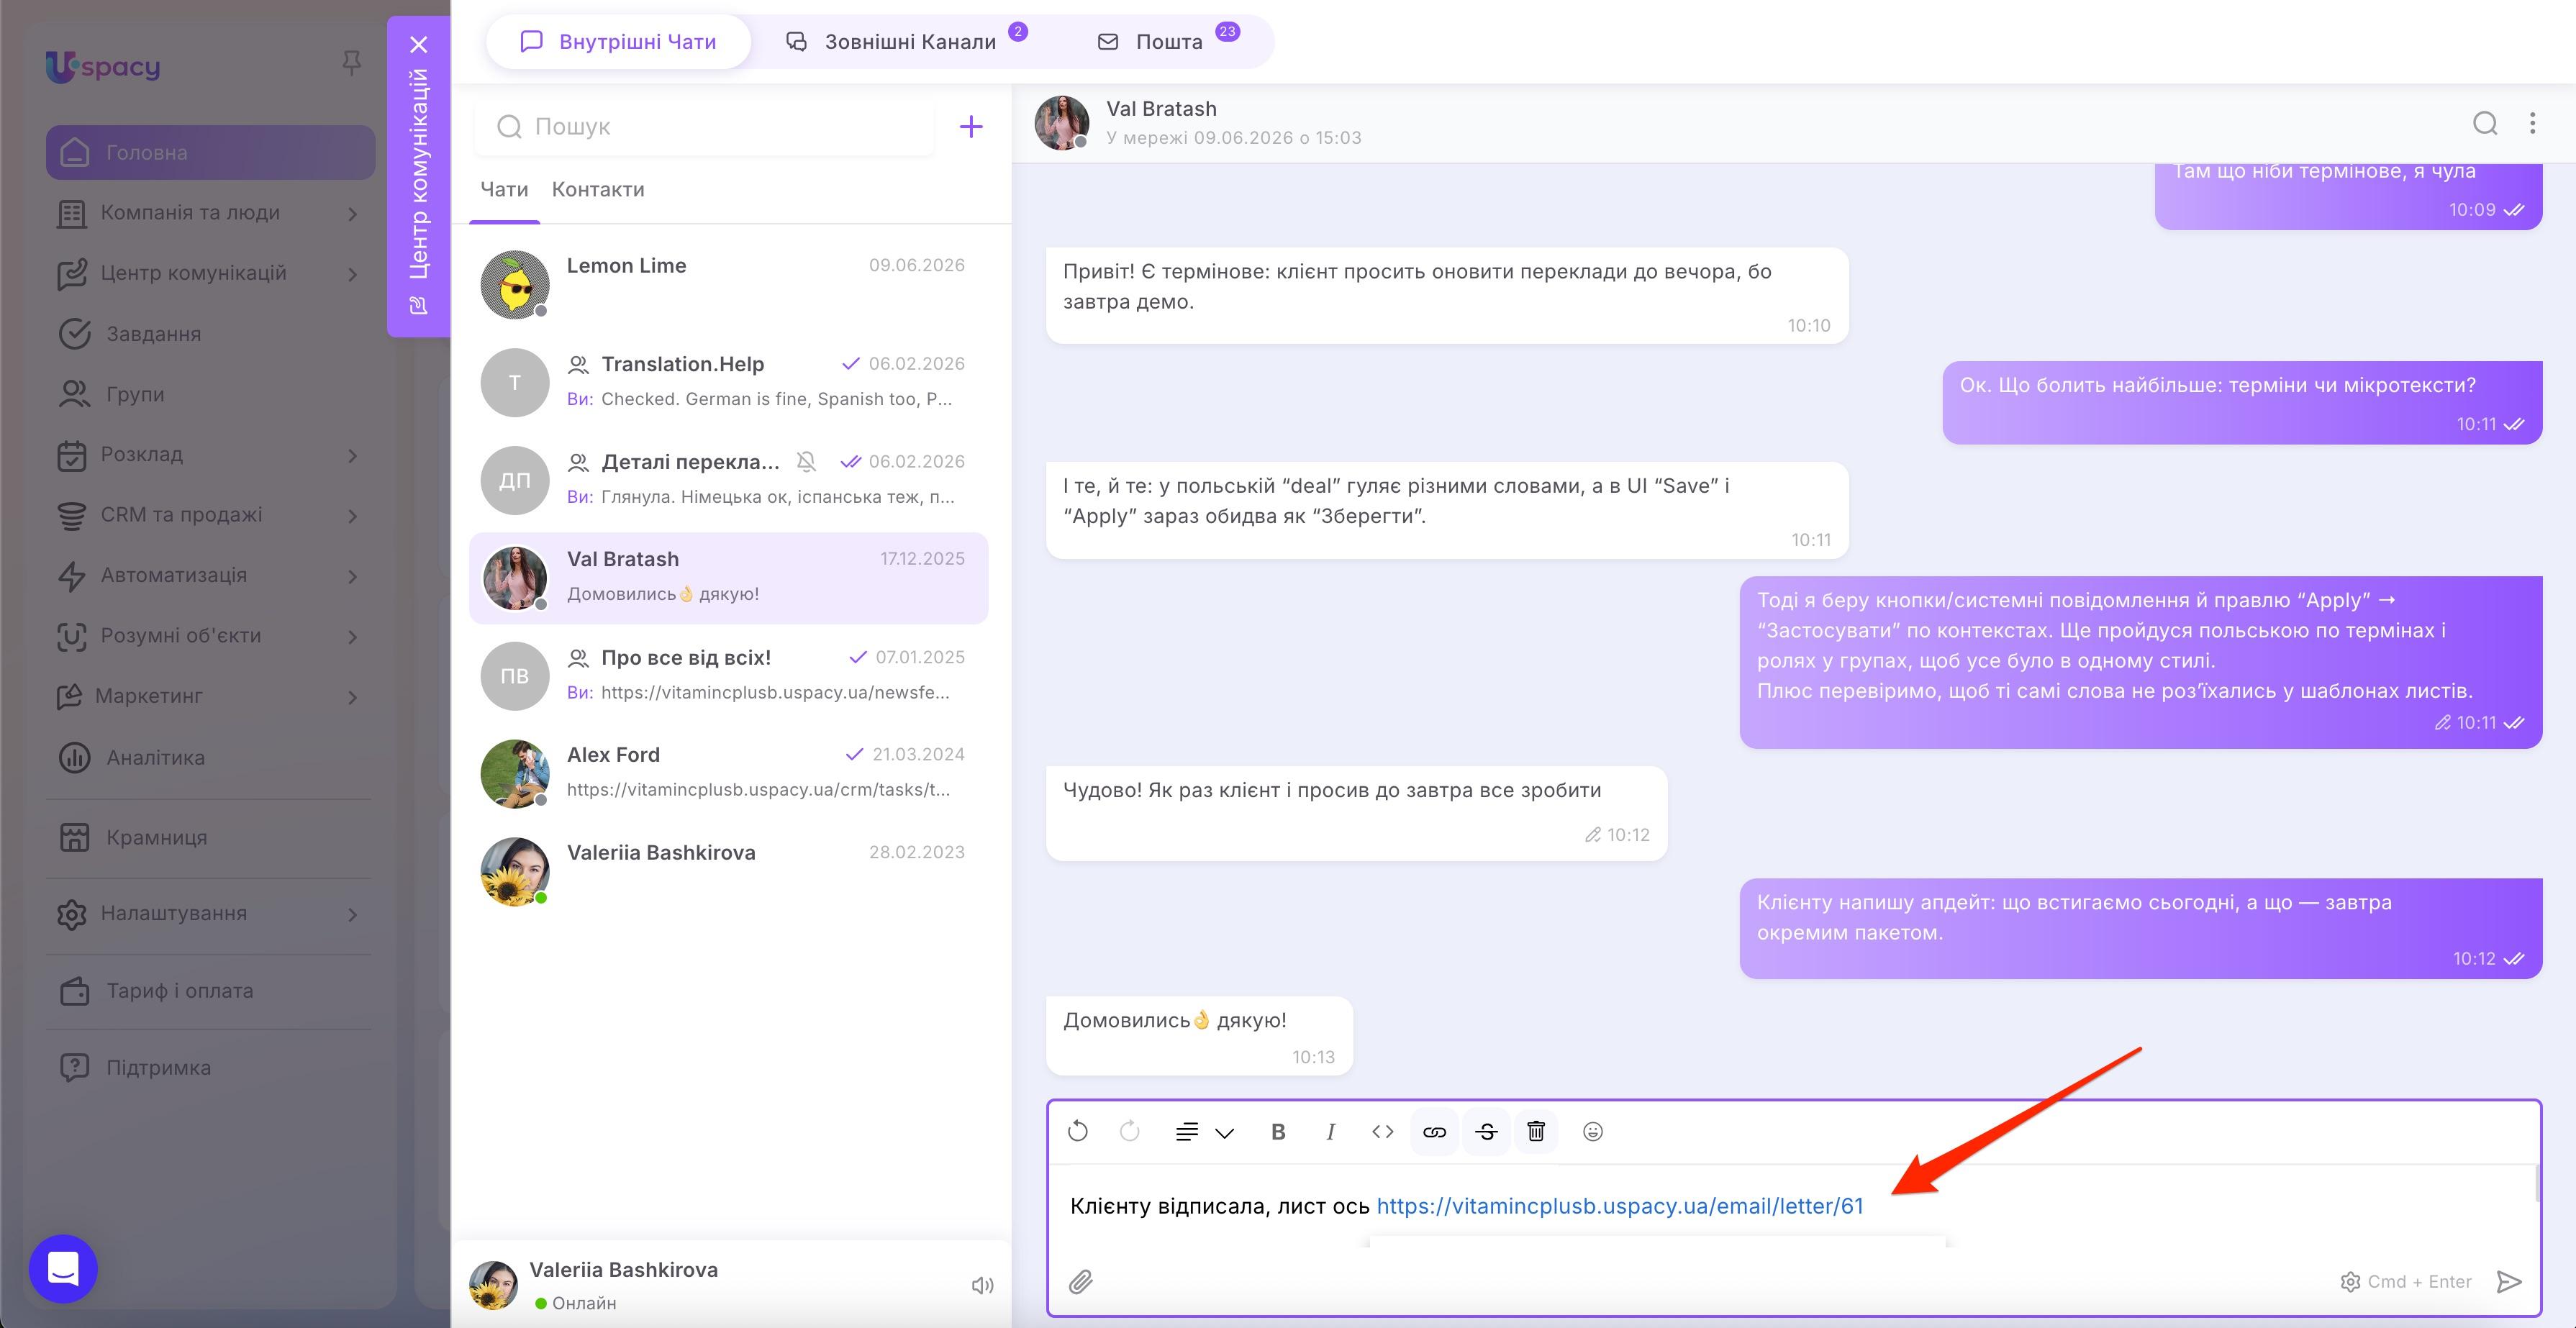Open the support chat widget bubble
The height and width of the screenshot is (1328, 2576).
click(63, 1269)
